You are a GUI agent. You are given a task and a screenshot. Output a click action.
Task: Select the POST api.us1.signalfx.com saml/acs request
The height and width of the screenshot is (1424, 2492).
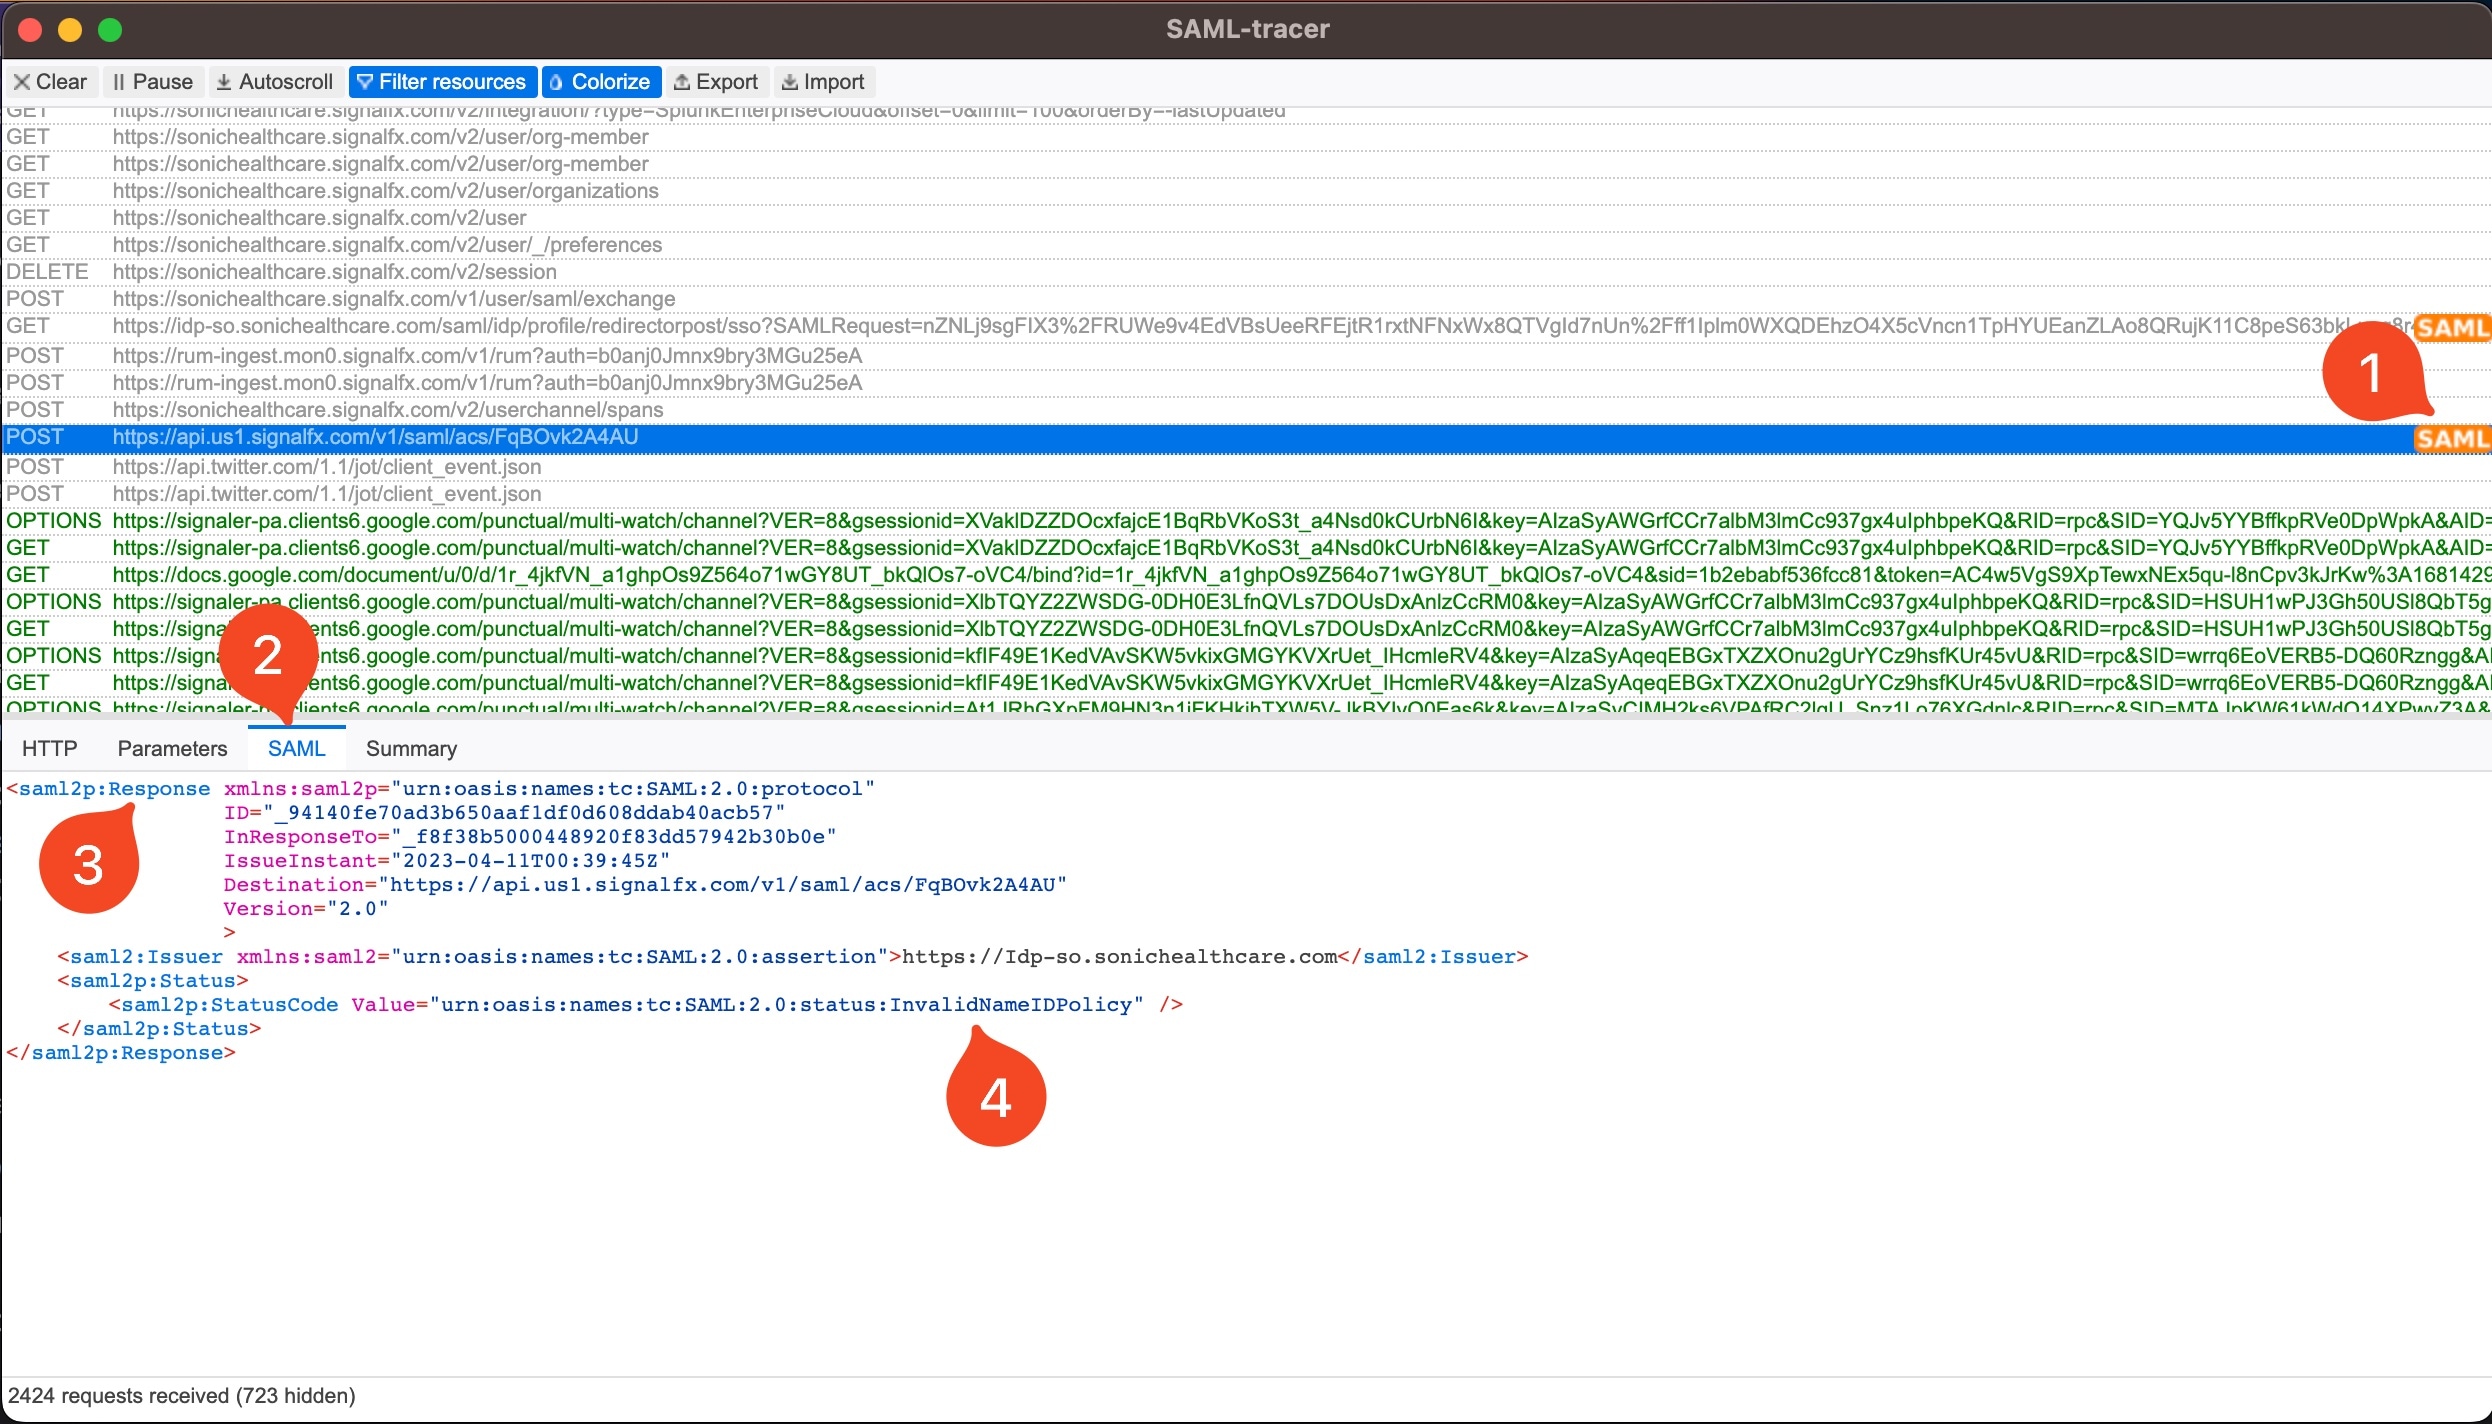[x=1246, y=437]
